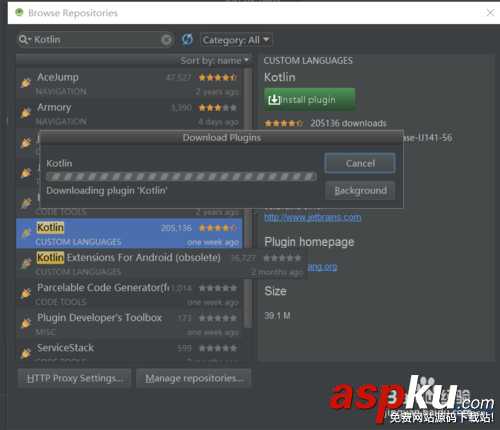Viewport: 500px width, 430px height.
Task: Select Kotlin Extensions For Android entry
Action: [x=161, y=264]
